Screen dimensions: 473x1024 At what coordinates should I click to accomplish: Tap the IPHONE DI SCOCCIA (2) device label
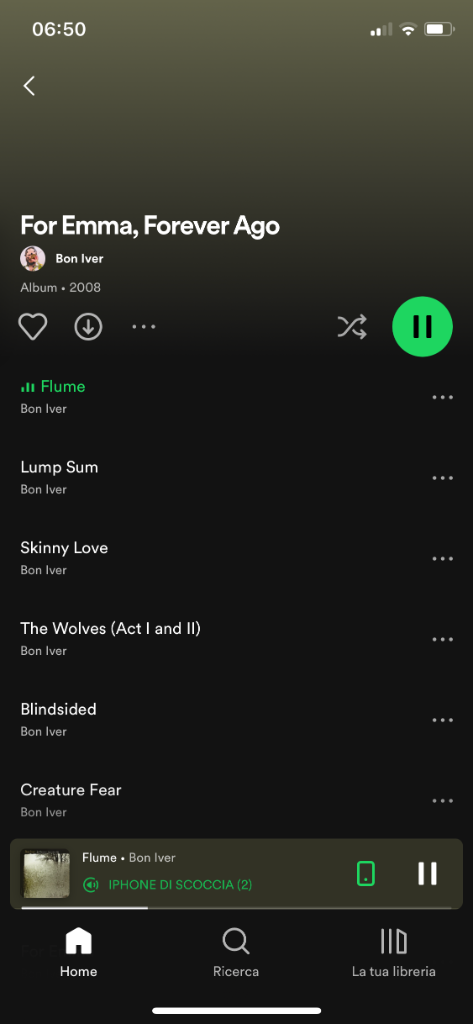180,885
